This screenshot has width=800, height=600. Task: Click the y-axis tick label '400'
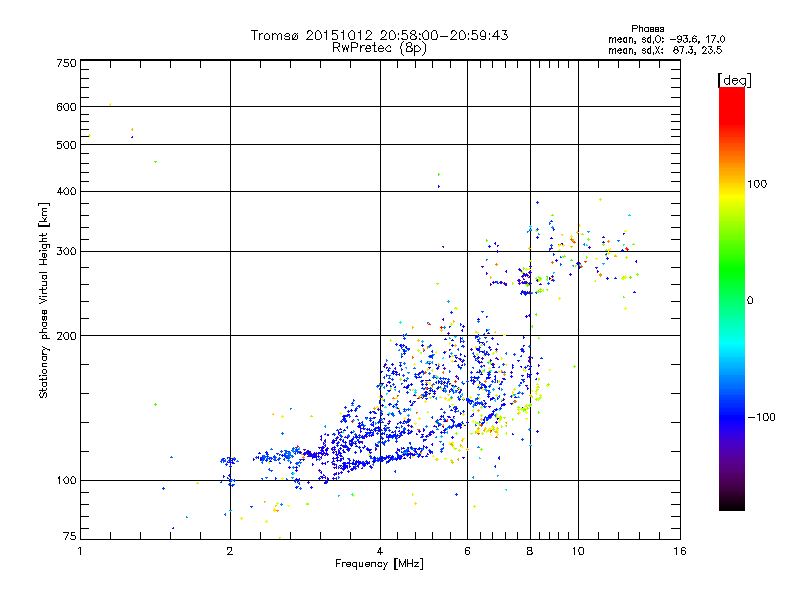pos(66,192)
